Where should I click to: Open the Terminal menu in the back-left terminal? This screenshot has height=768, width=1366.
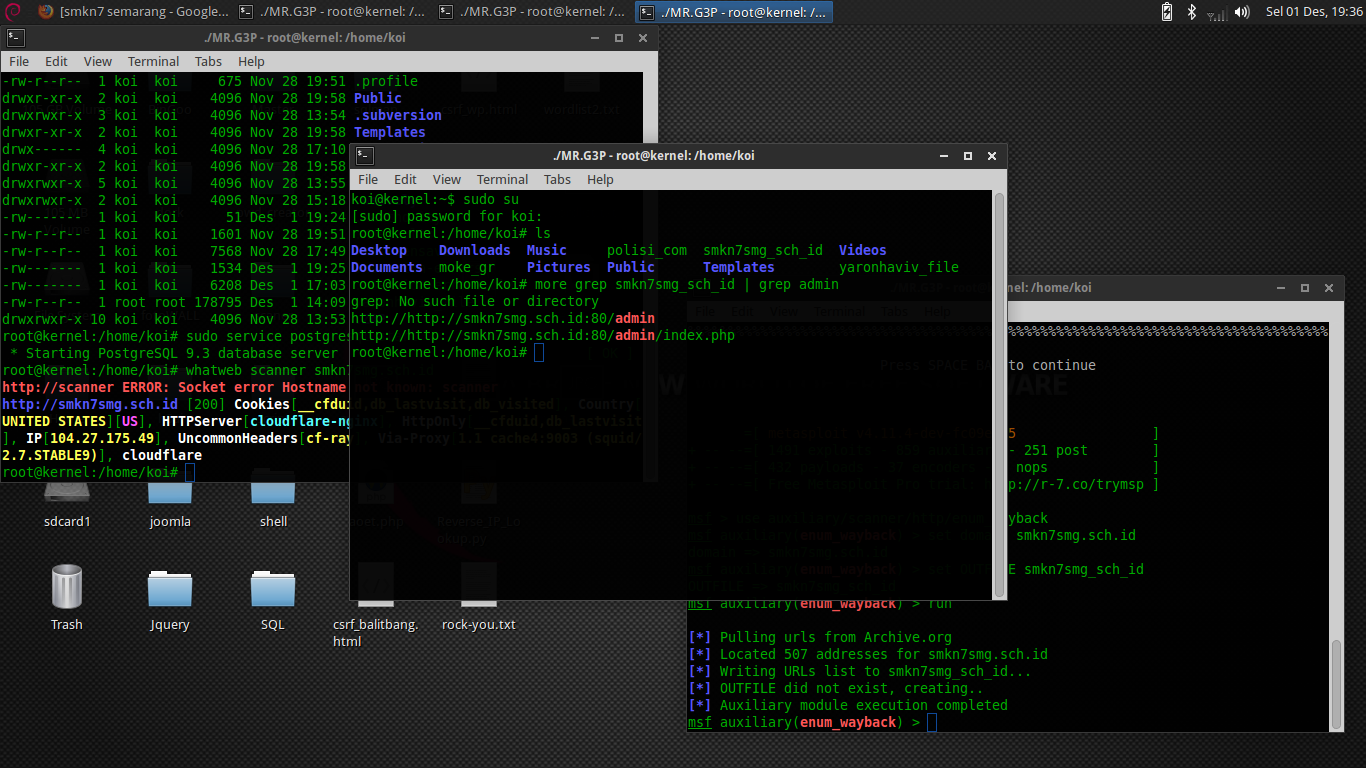pyautogui.click(x=153, y=62)
